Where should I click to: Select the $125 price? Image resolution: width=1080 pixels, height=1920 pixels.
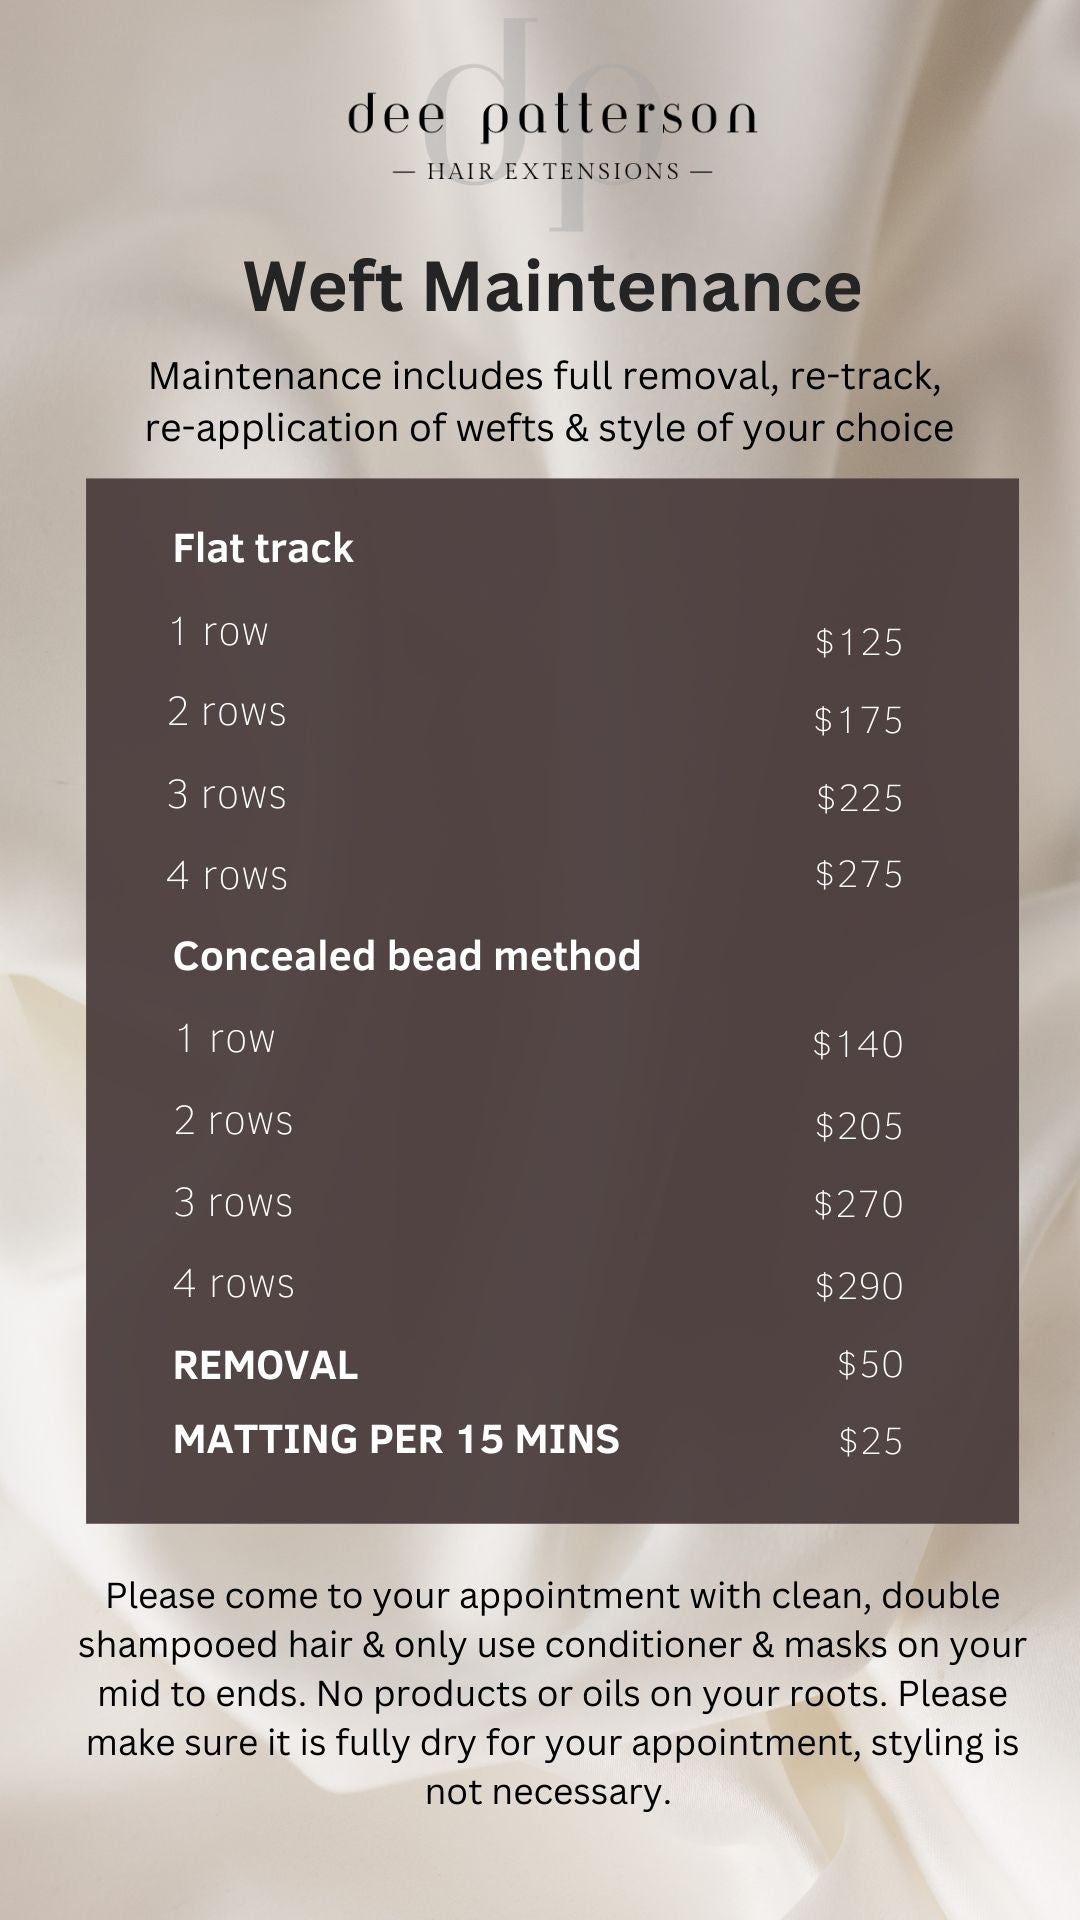coord(858,642)
